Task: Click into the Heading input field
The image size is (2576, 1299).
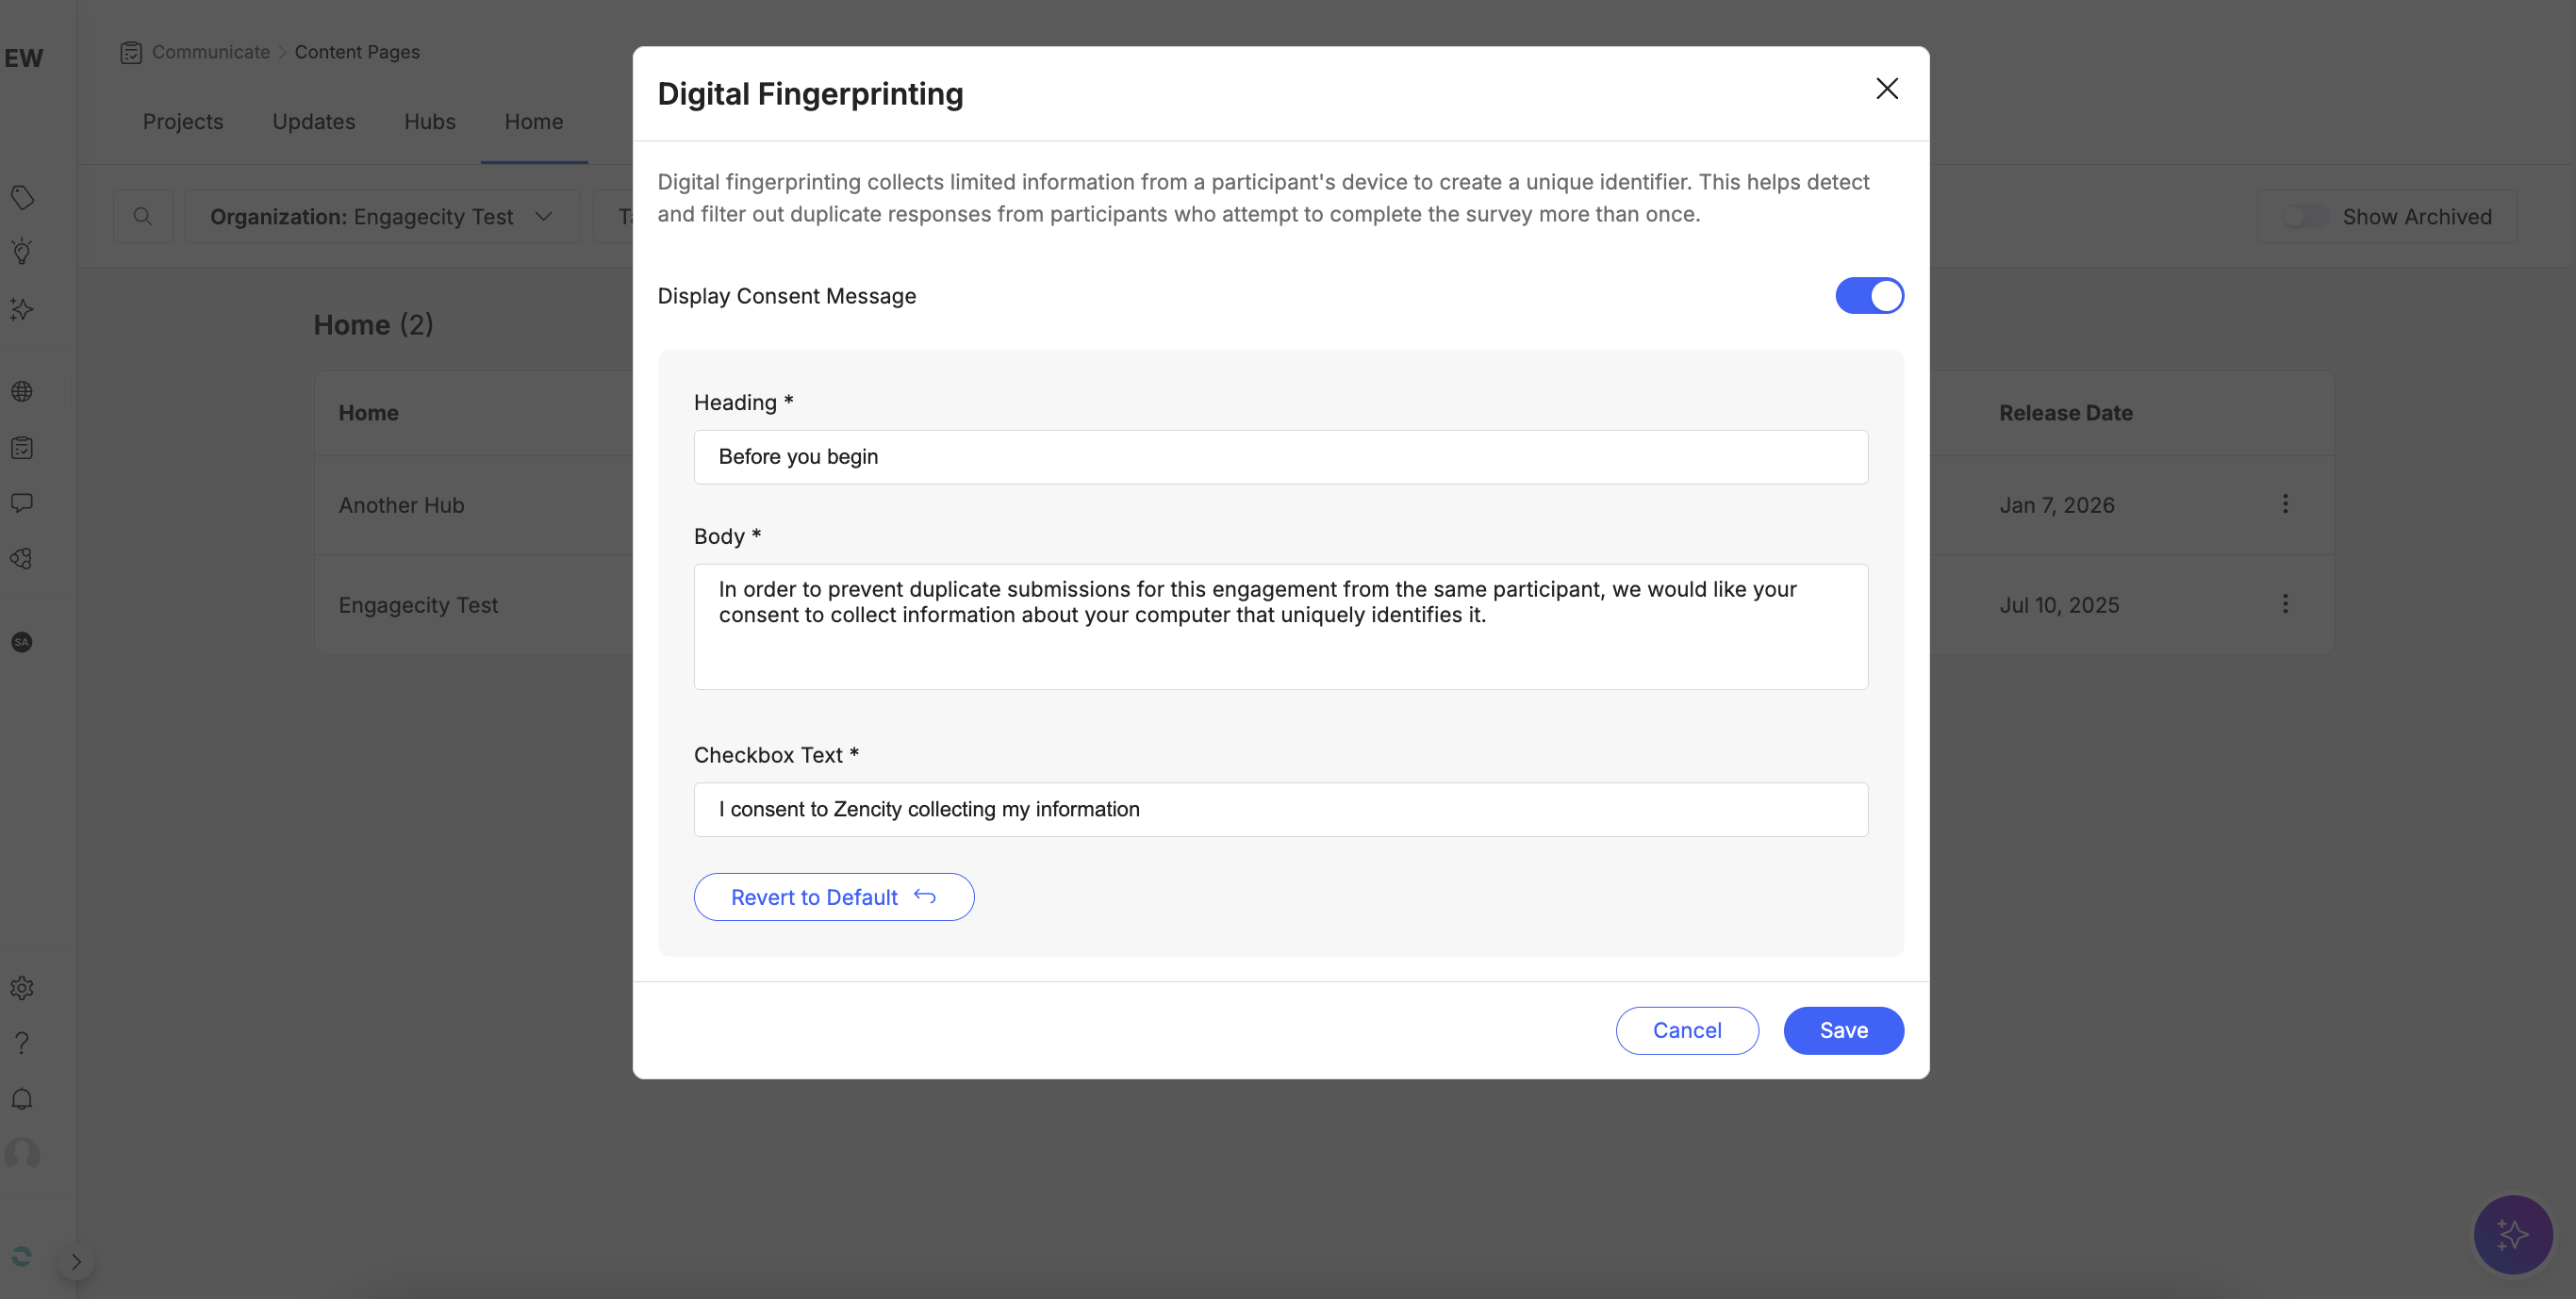Action: [1280, 457]
